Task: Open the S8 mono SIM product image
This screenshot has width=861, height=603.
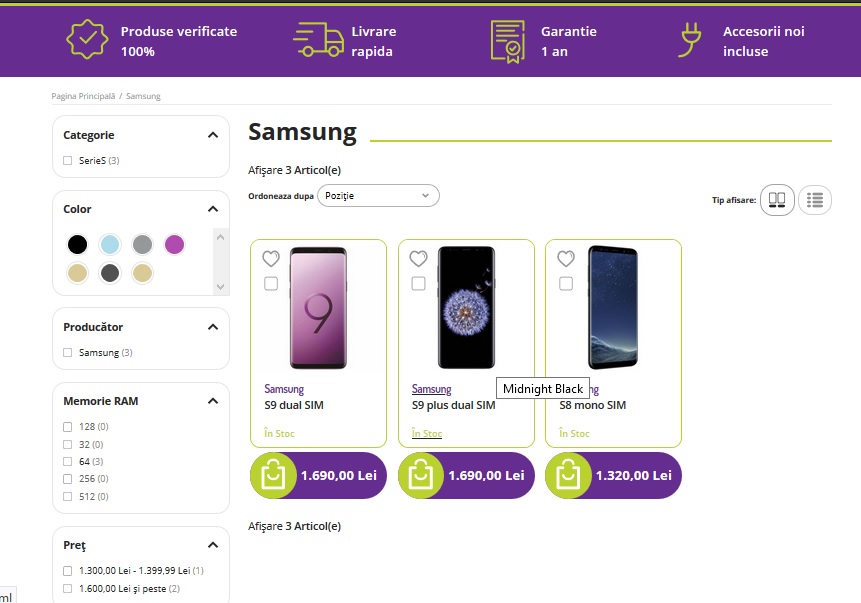Action: click(x=613, y=308)
